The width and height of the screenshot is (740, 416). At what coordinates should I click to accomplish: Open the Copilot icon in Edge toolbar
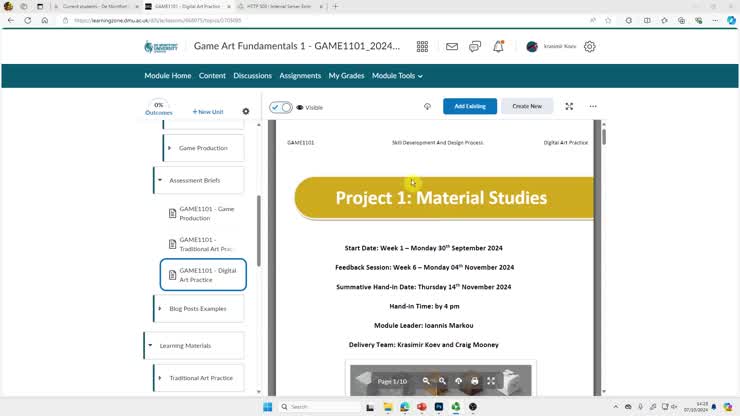[731, 20]
